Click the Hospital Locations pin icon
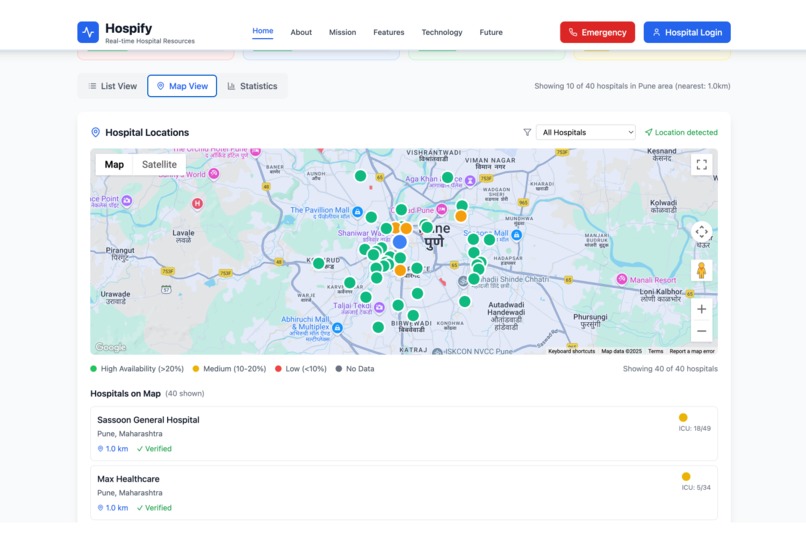The image size is (806, 537). 95,132
